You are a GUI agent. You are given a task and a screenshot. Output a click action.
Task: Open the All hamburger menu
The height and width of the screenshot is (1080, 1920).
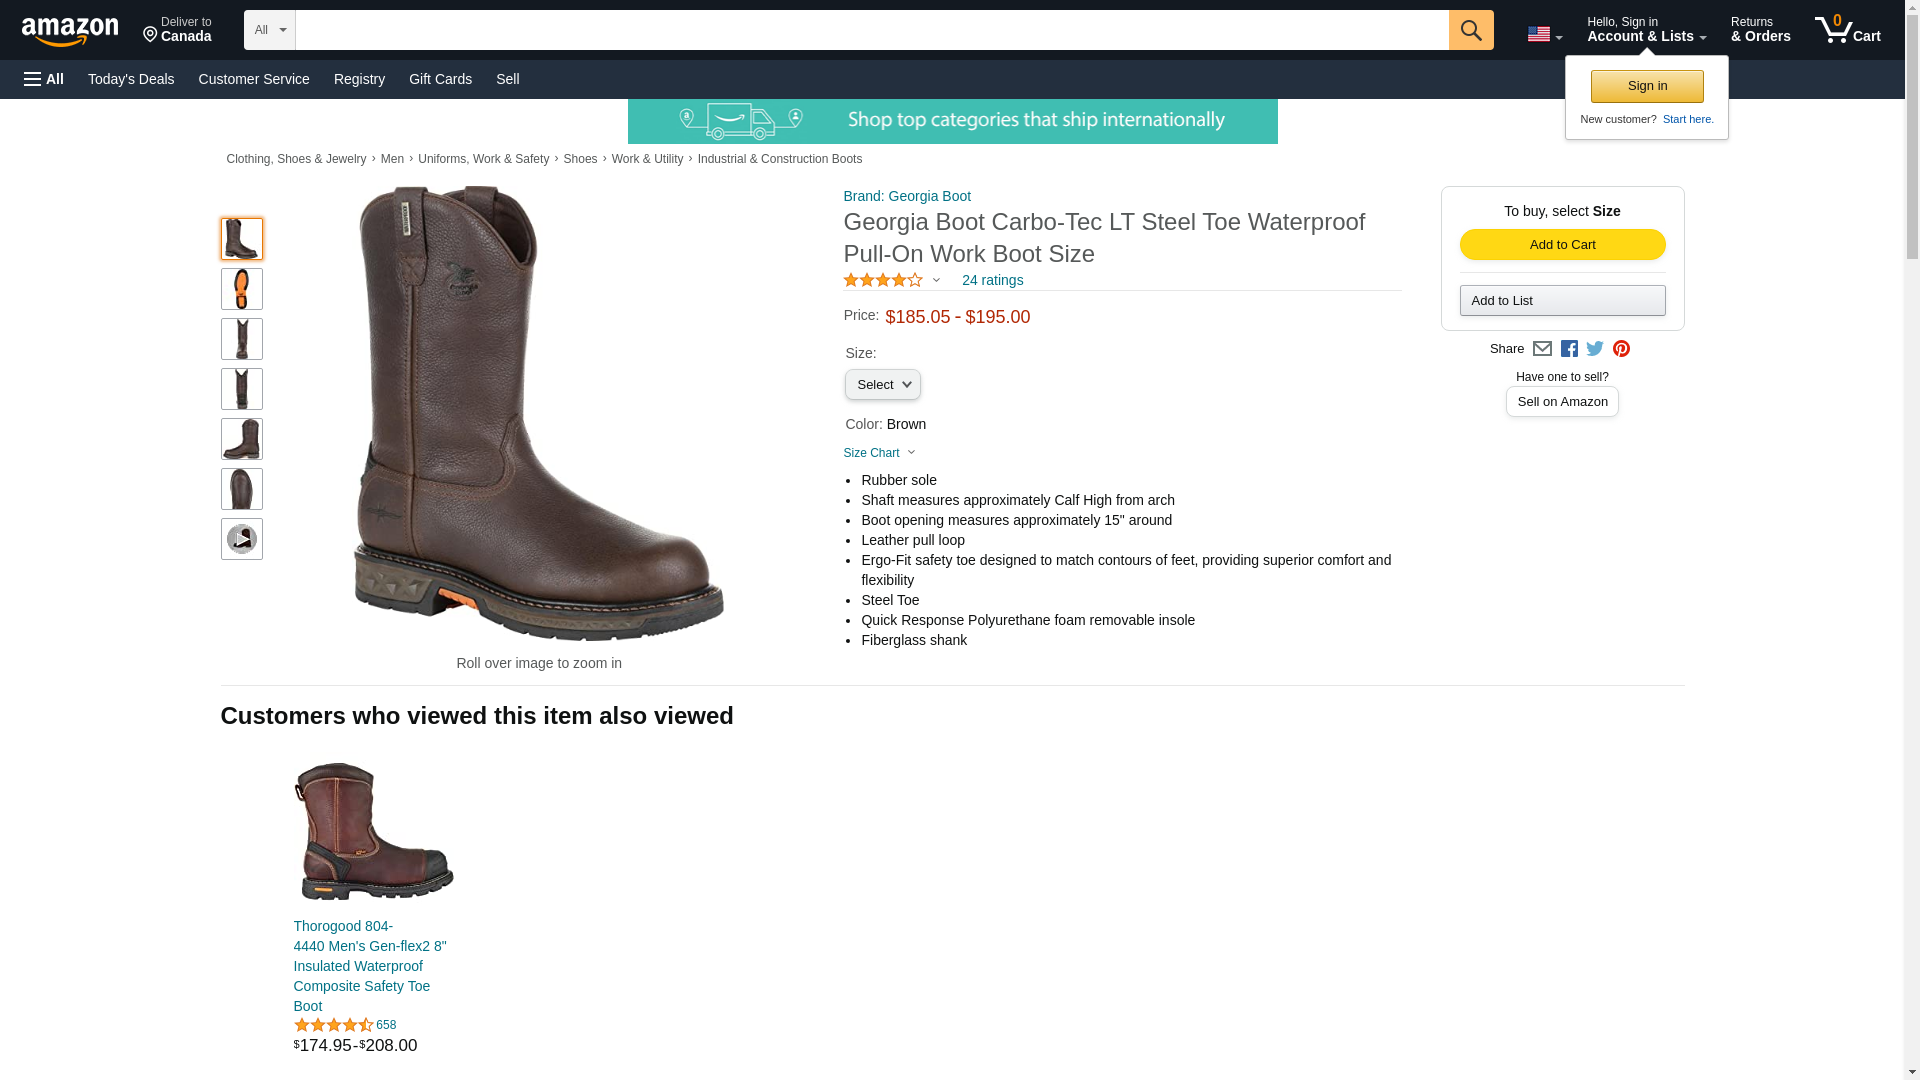pyautogui.click(x=44, y=79)
